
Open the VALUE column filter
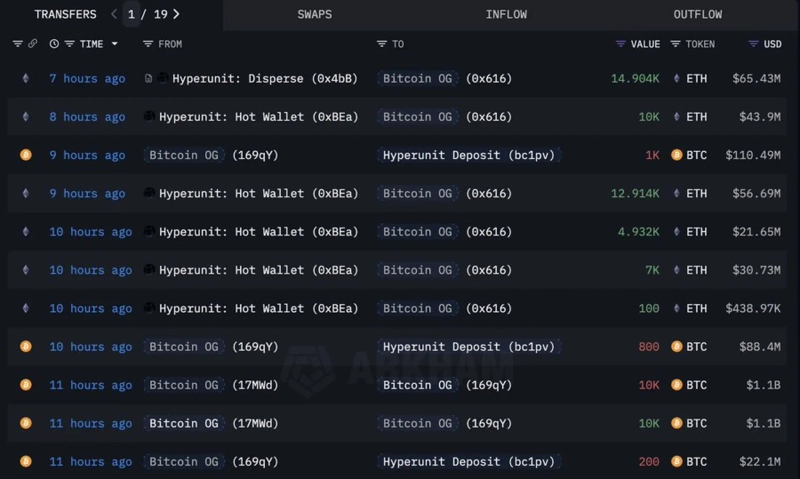[621, 44]
